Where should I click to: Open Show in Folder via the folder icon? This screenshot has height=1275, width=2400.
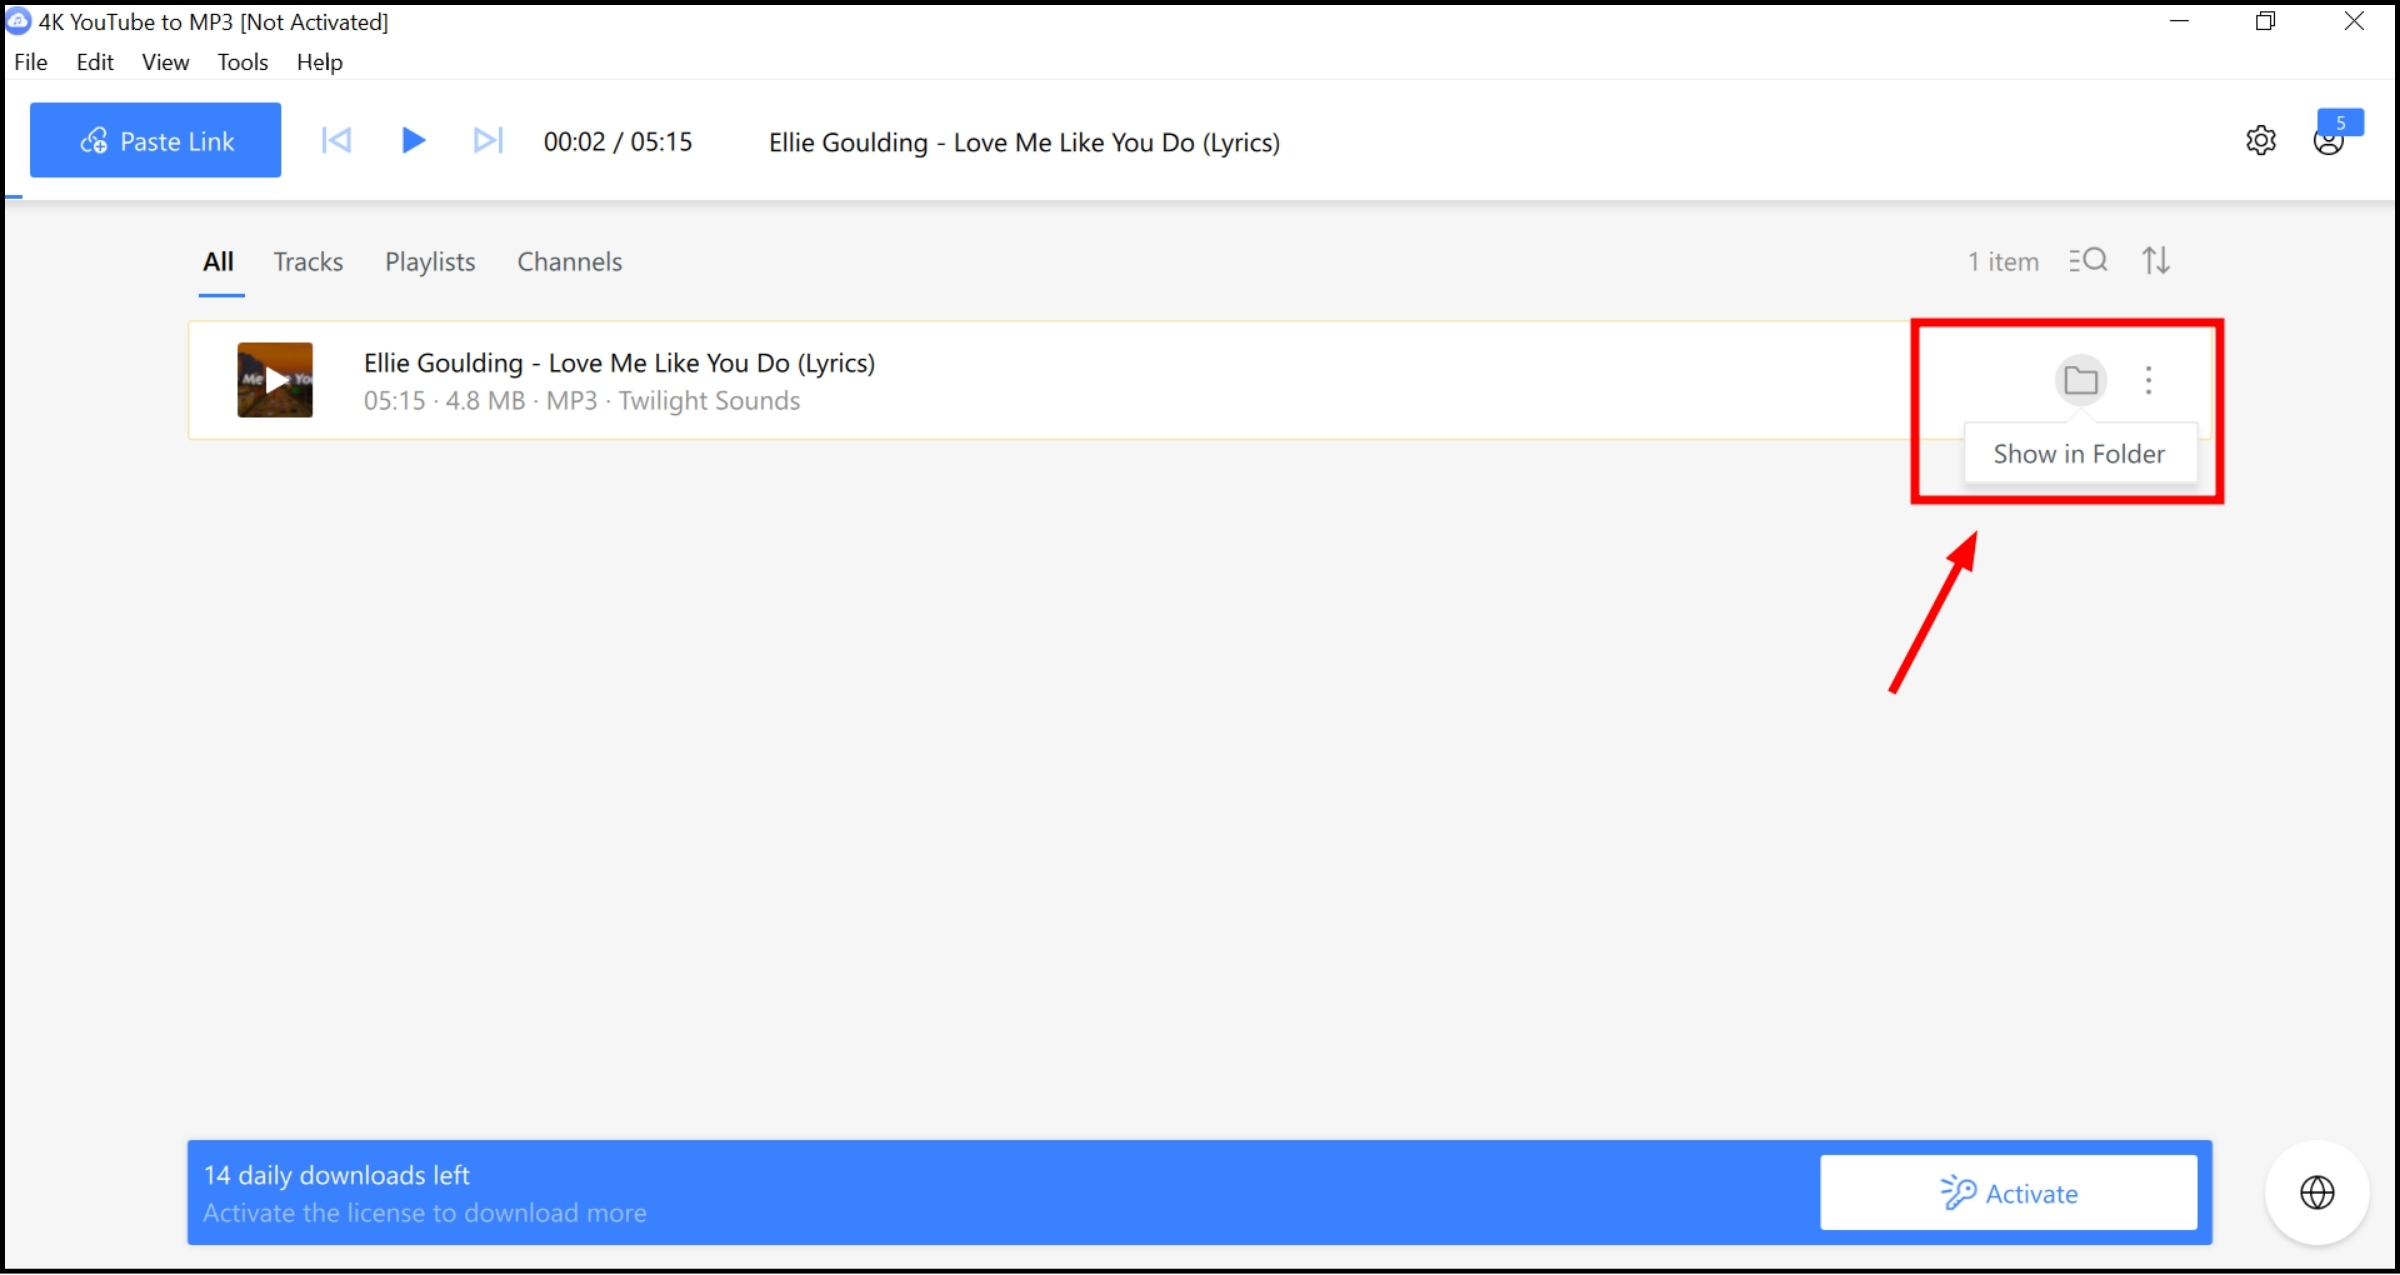pyautogui.click(x=2081, y=380)
